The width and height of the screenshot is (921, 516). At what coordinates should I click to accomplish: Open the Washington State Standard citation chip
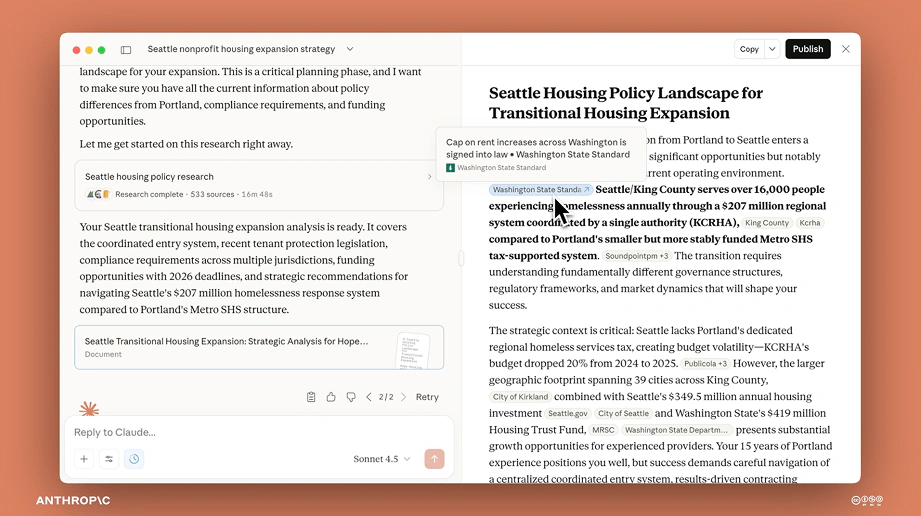[x=540, y=190]
